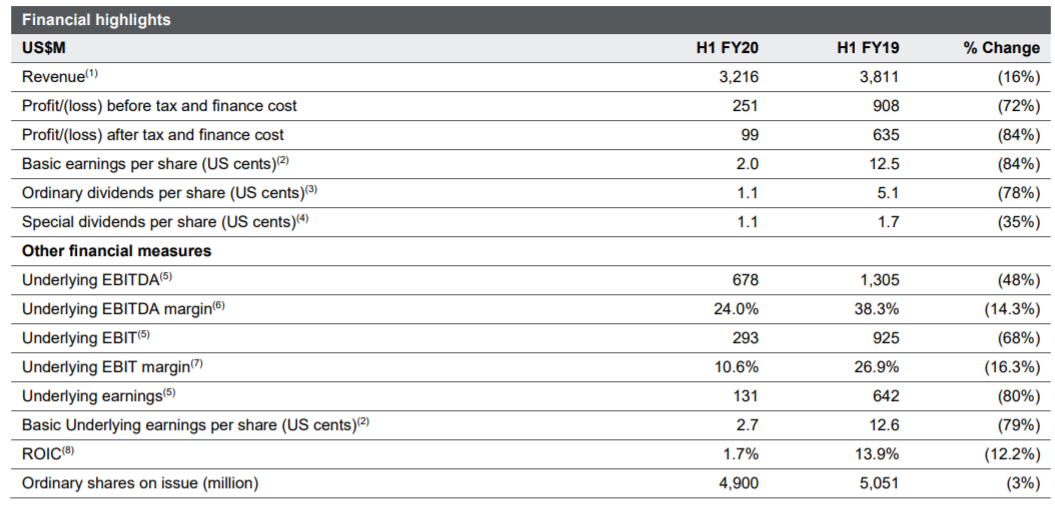Image resolution: width=1055 pixels, height=505 pixels.
Task: Click Profit/(loss) before tax and finance cost
Action: click(x=159, y=106)
